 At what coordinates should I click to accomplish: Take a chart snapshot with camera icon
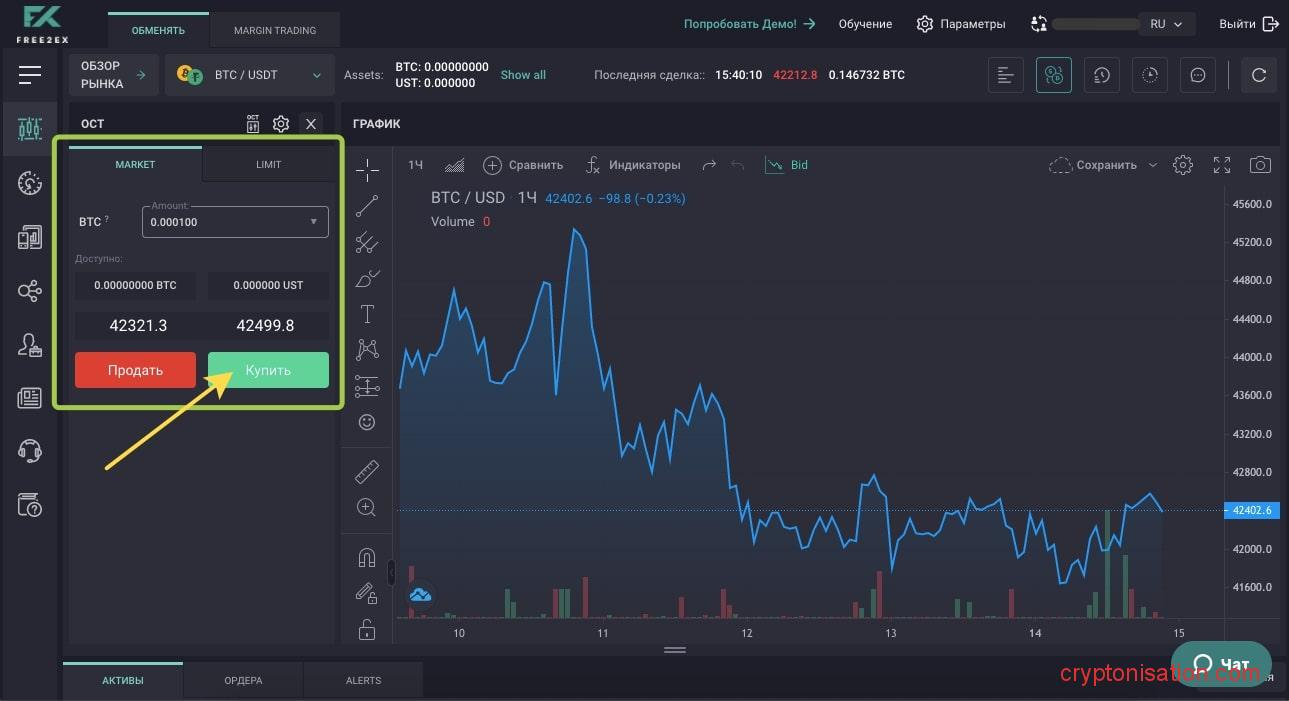(1260, 165)
